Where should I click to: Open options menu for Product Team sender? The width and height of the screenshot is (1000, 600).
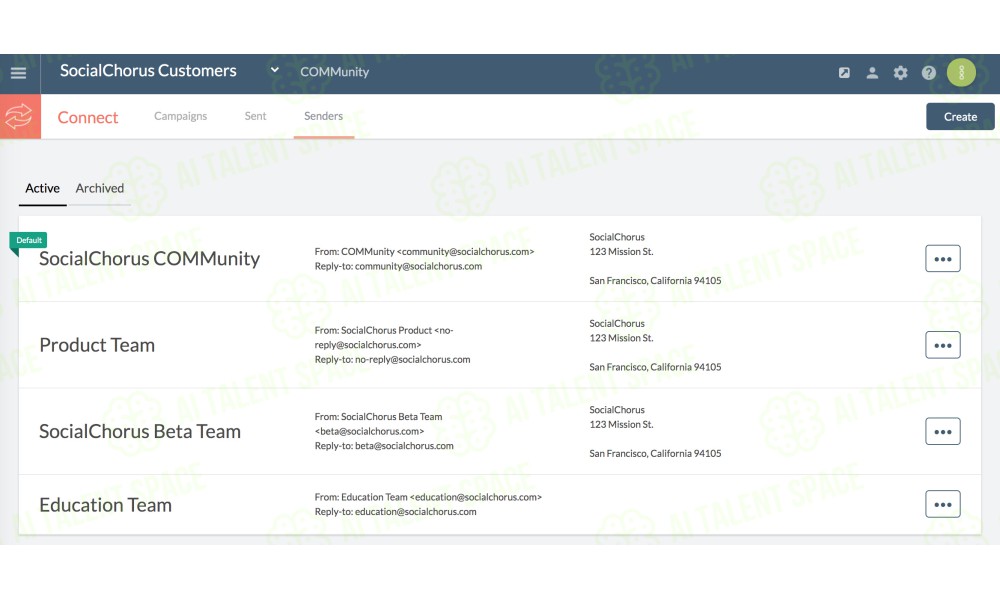(943, 345)
